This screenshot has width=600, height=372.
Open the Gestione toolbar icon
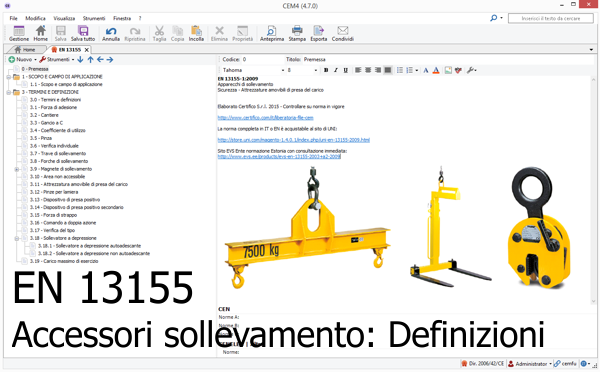19,33
